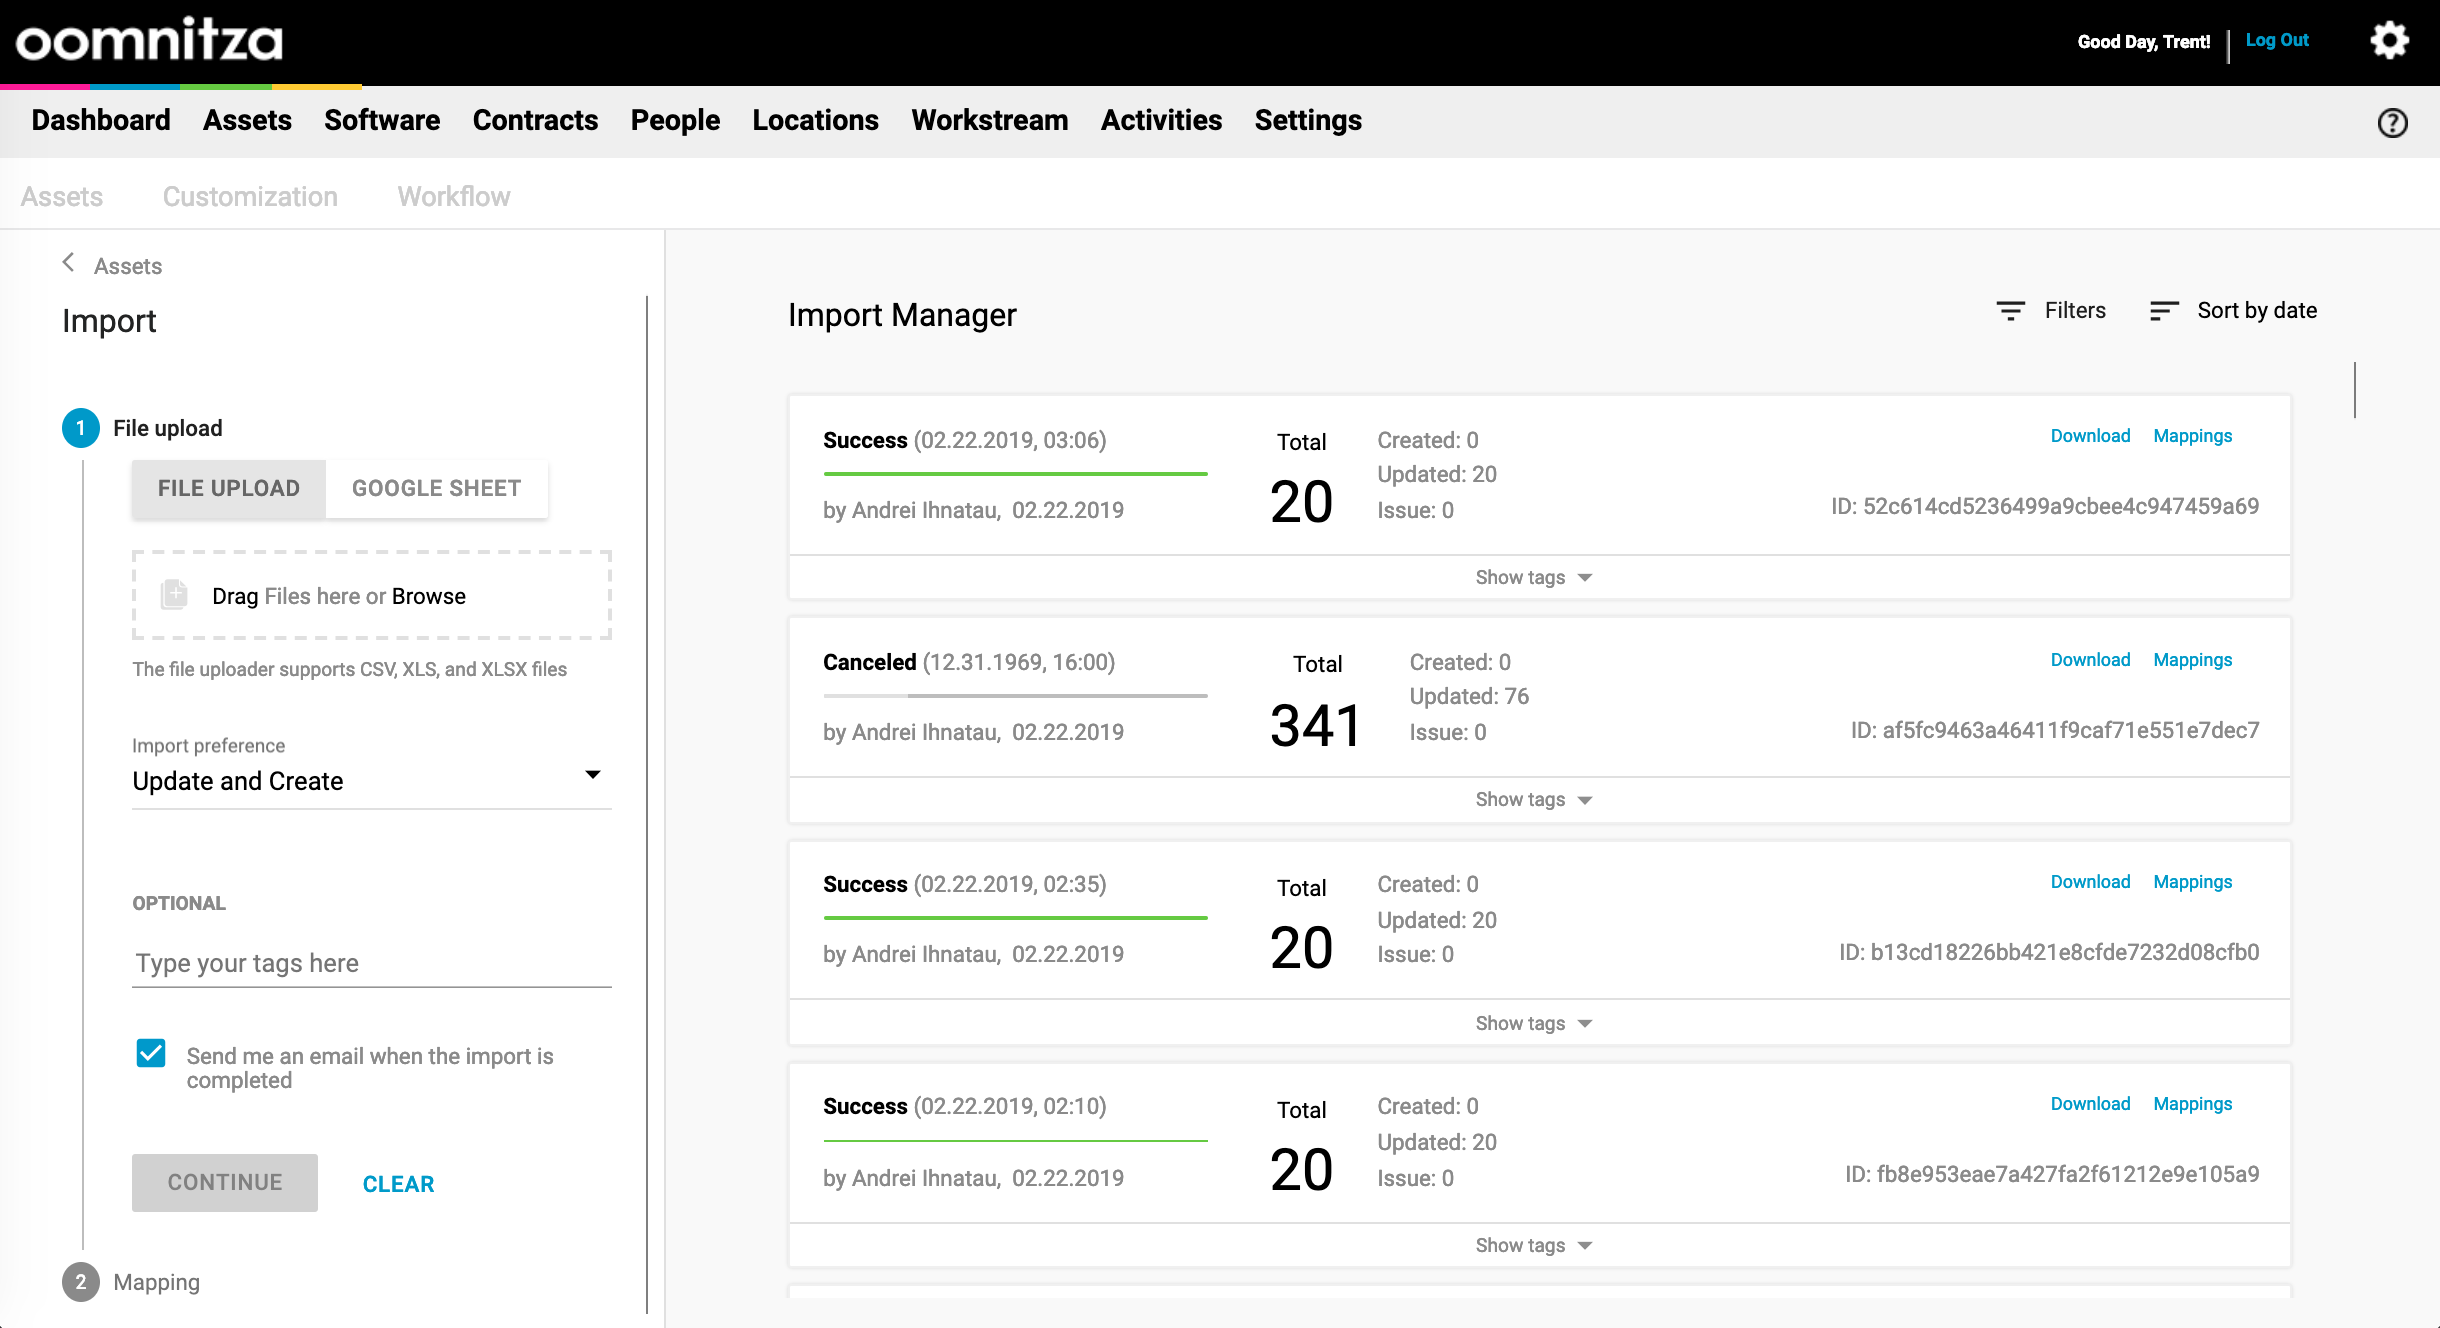Click the help question mark icon
This screenshot has width=2440, height=1328.
point(2392,123)
